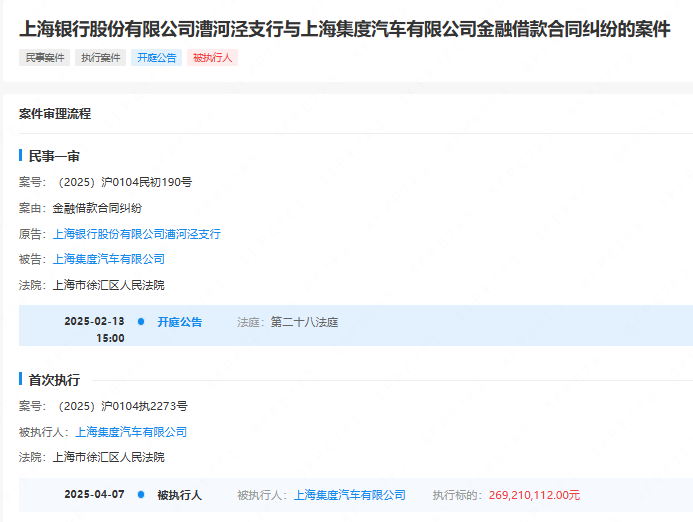Click the 民事案件 tag under the title
The height and width of the screenshot is (522, 693).
pyautogui.click(x=45, y=58)
